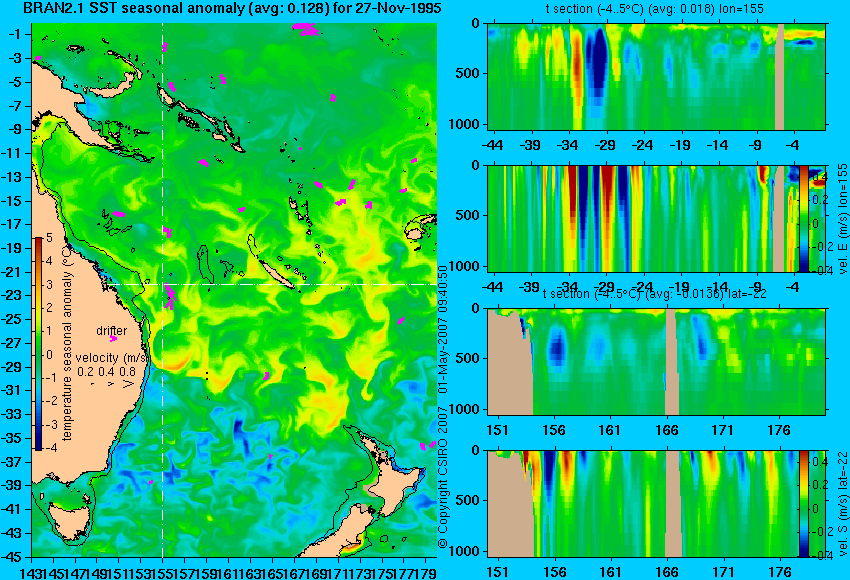Click the '-23' latitude label on the map axis
Image resolution: width=850 pixels, height=580 pixels.
(12, 295)
